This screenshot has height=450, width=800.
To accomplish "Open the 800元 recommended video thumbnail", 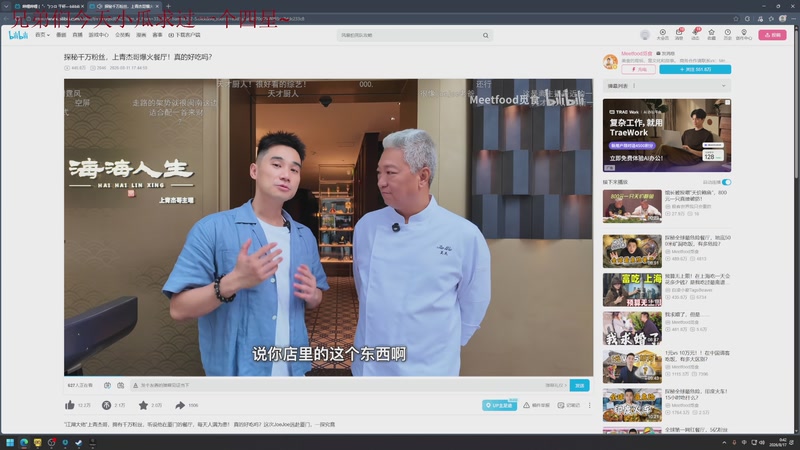I will click(x=632, y=206).
